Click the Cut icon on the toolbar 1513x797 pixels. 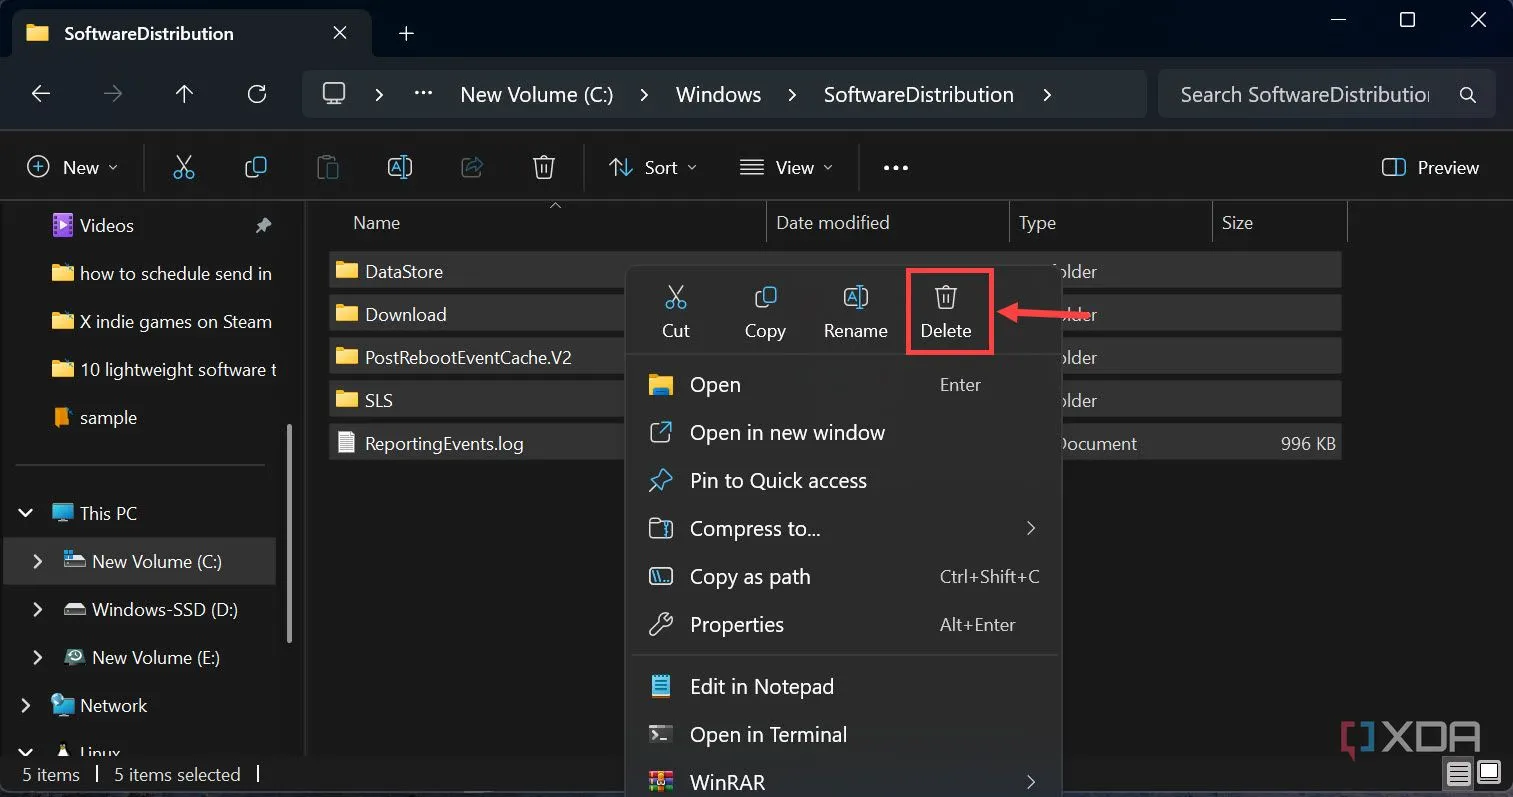coord(184,167)
